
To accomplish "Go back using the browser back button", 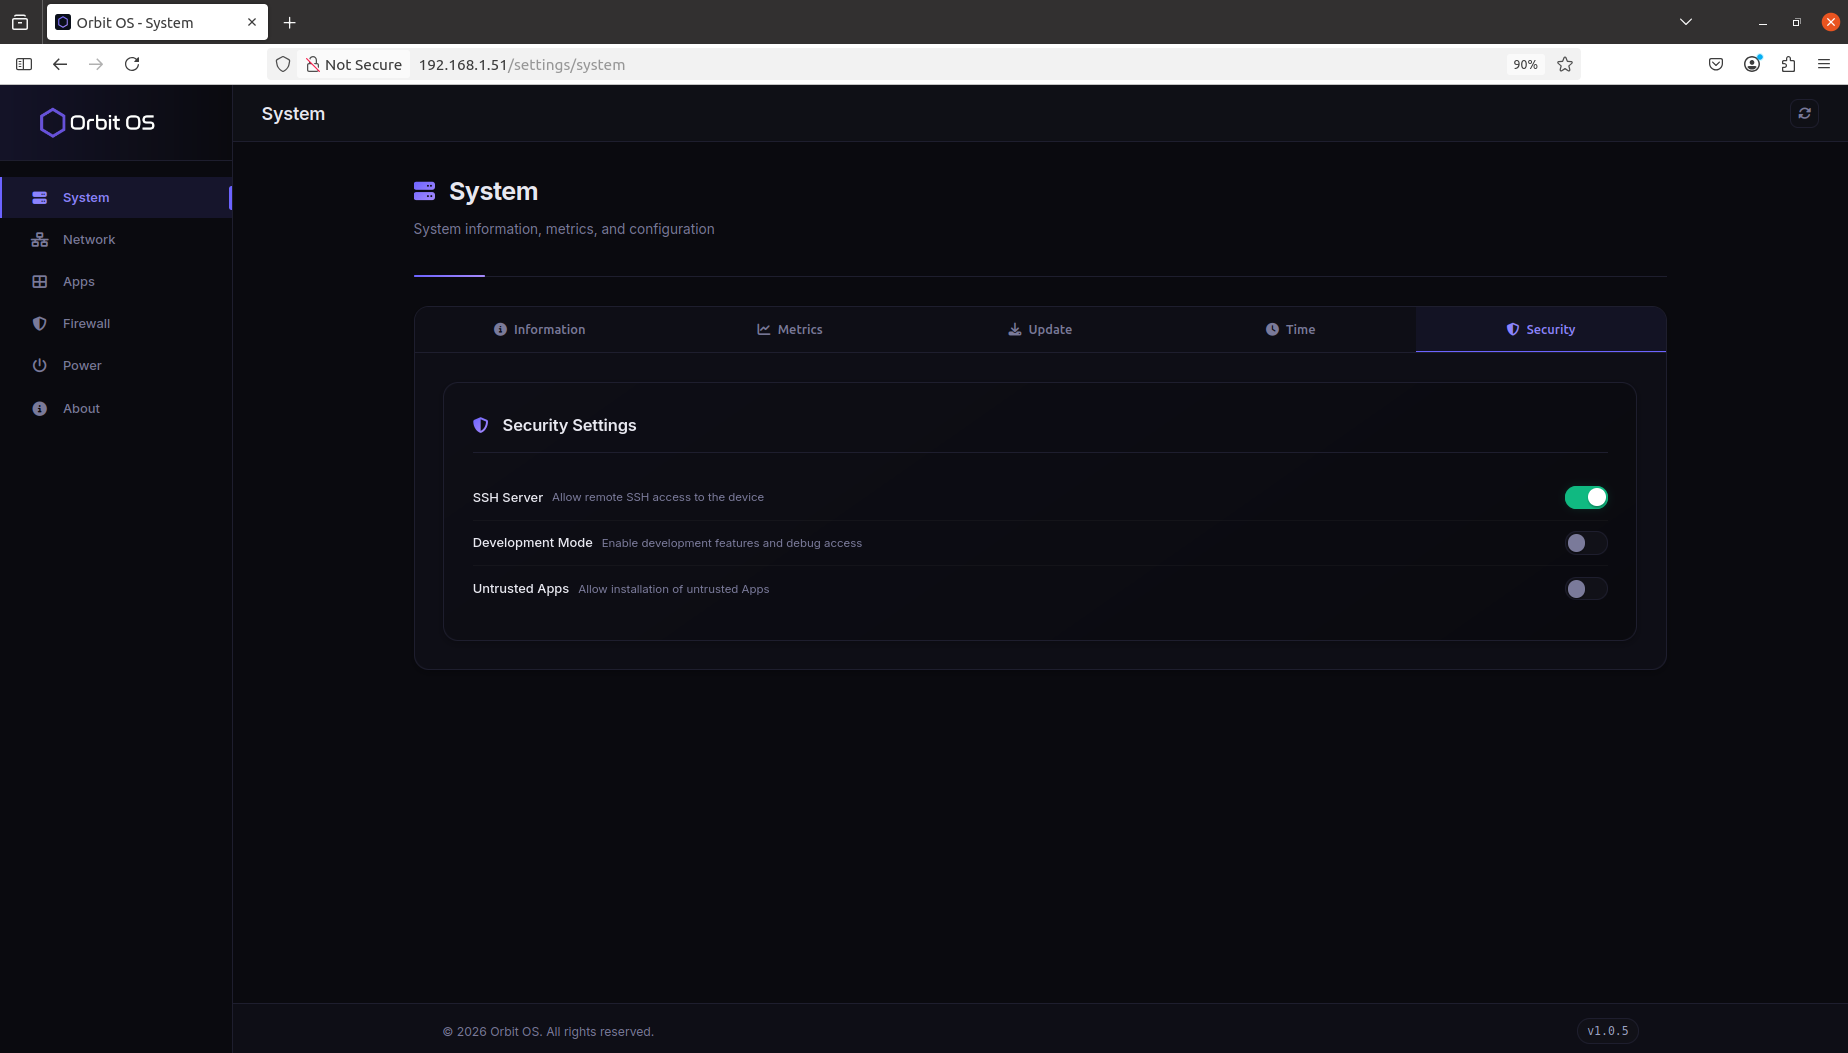I will (x=60, y=63).
